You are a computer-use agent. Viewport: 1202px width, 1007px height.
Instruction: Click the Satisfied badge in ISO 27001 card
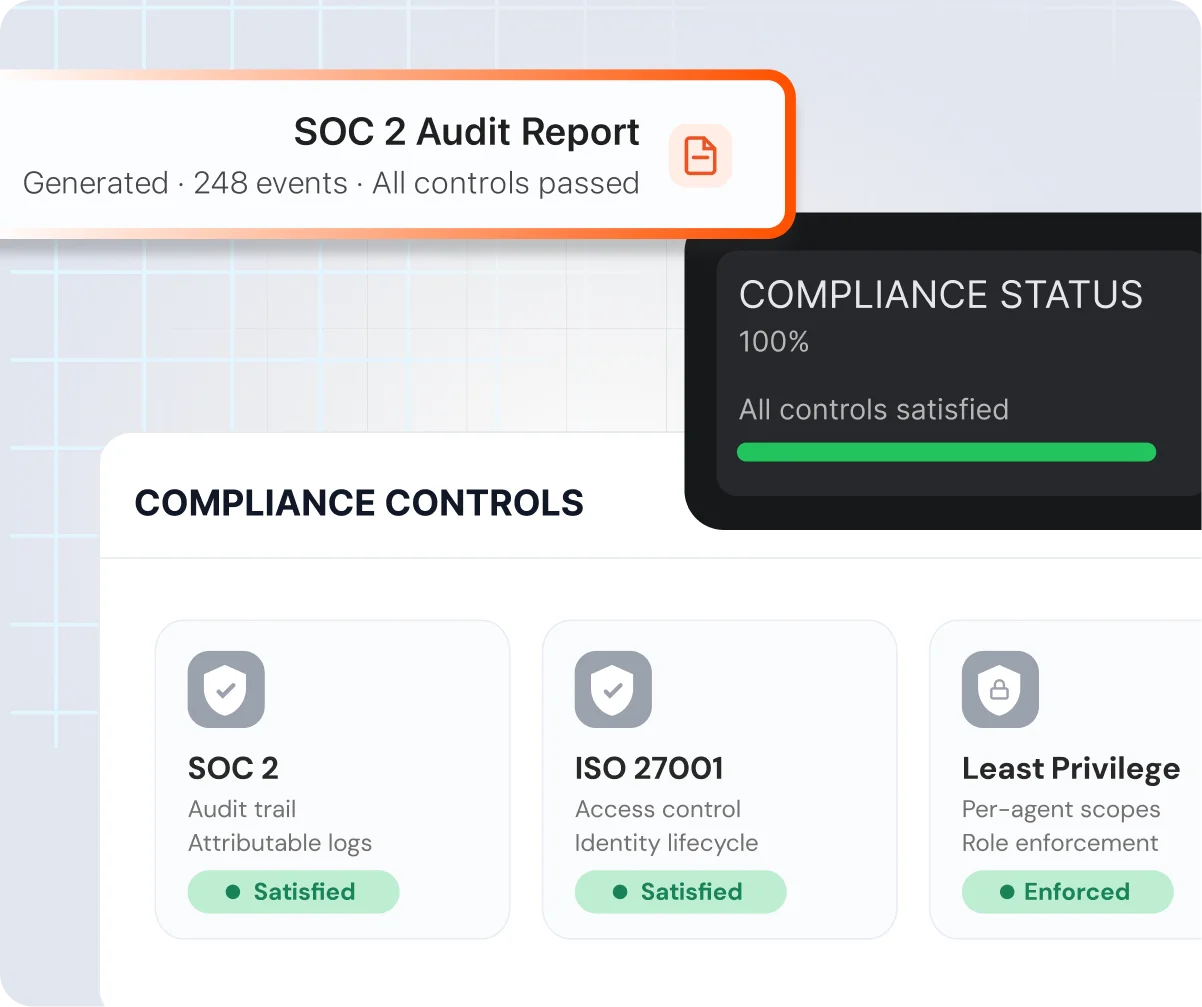coord(680,892)
